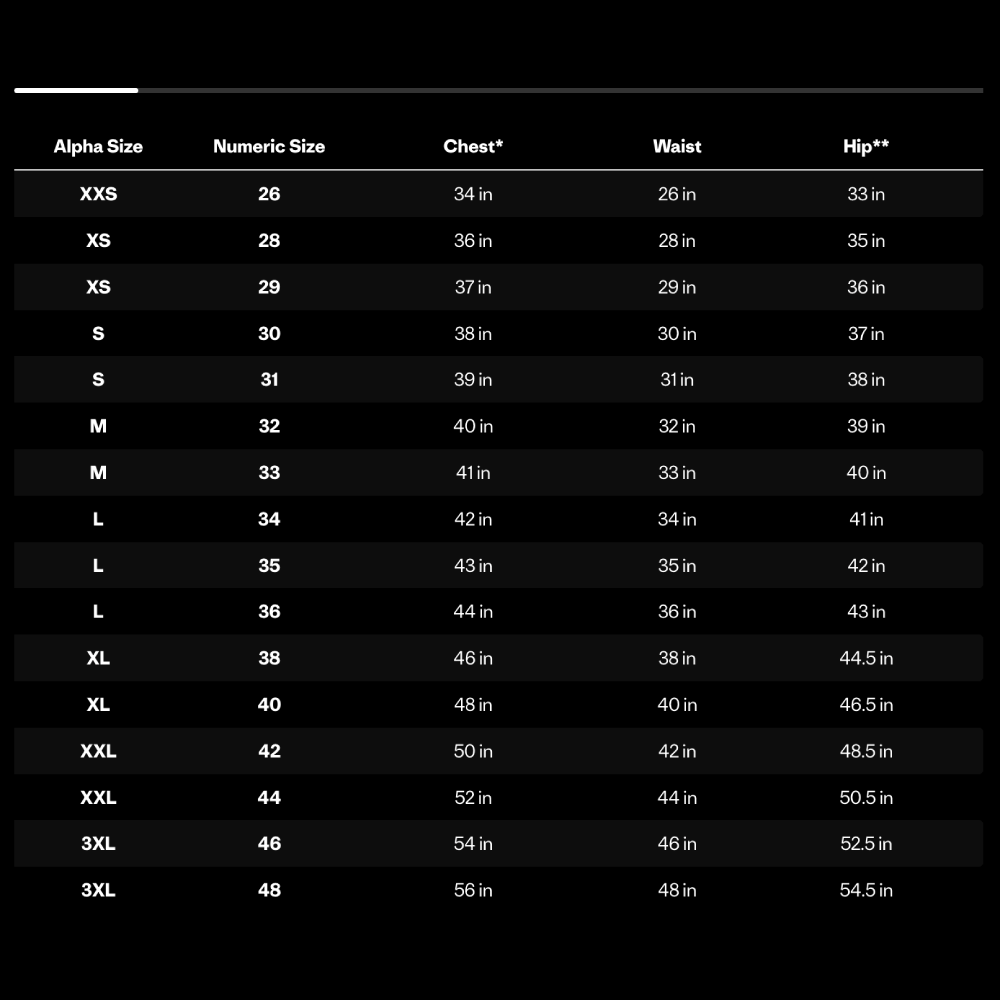Click the 34 in chest measurement
This screenshot has height=1000, width=1000.
473,194
